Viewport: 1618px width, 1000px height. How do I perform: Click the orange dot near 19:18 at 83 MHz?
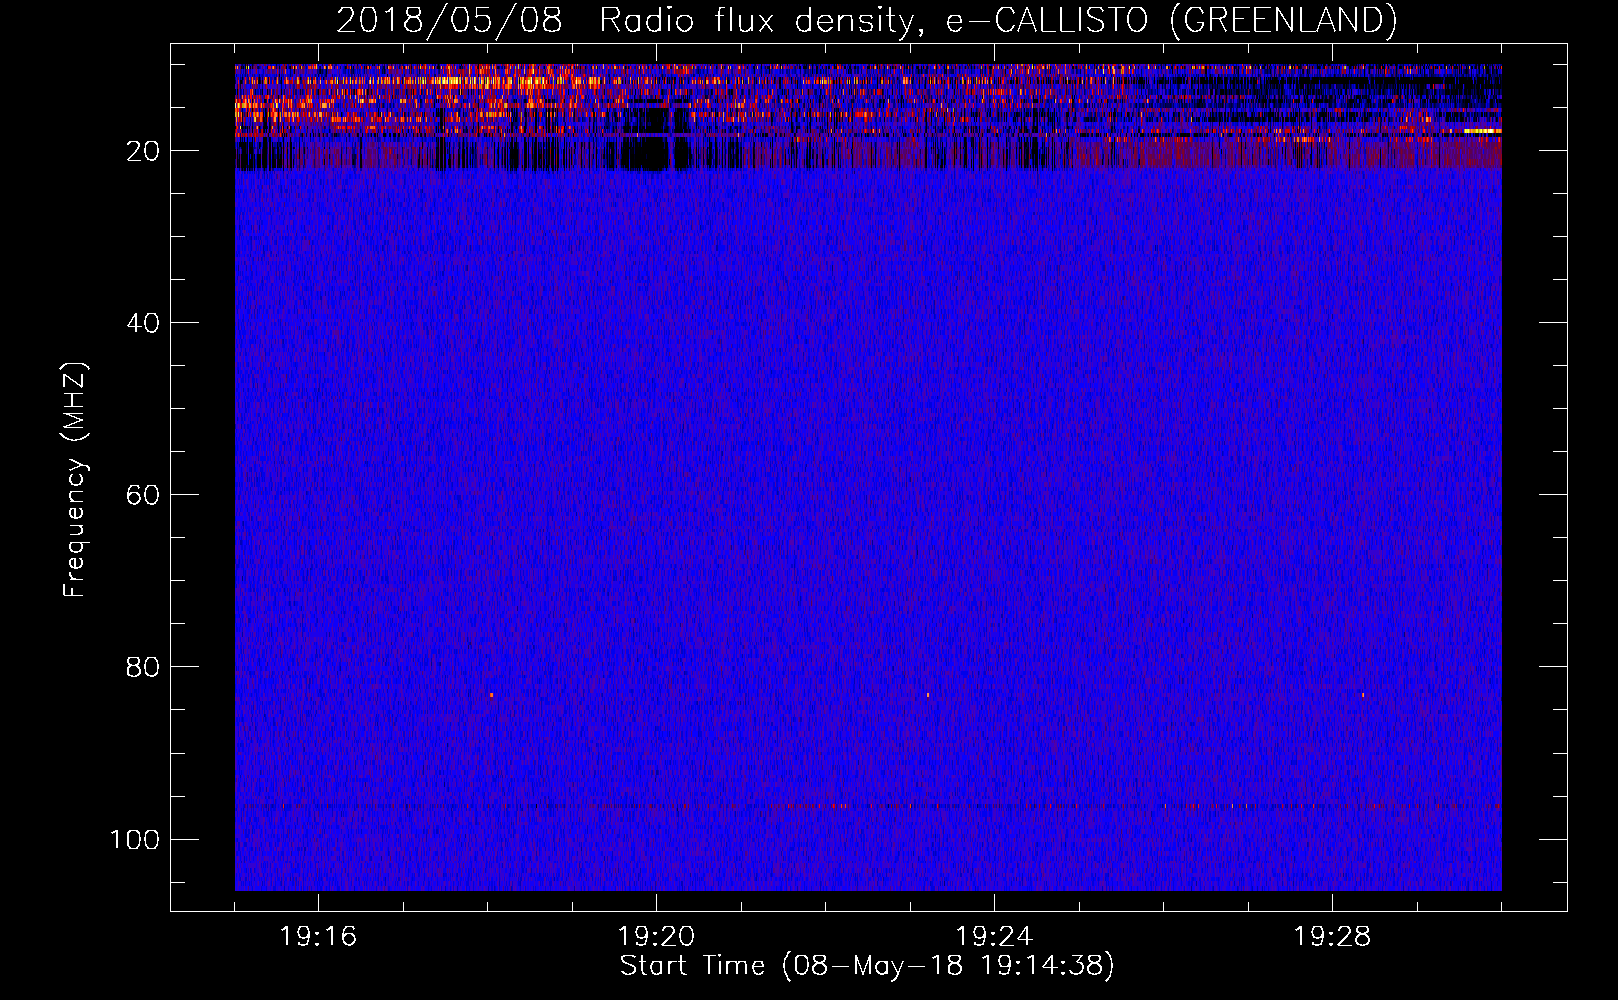point(492,694)
